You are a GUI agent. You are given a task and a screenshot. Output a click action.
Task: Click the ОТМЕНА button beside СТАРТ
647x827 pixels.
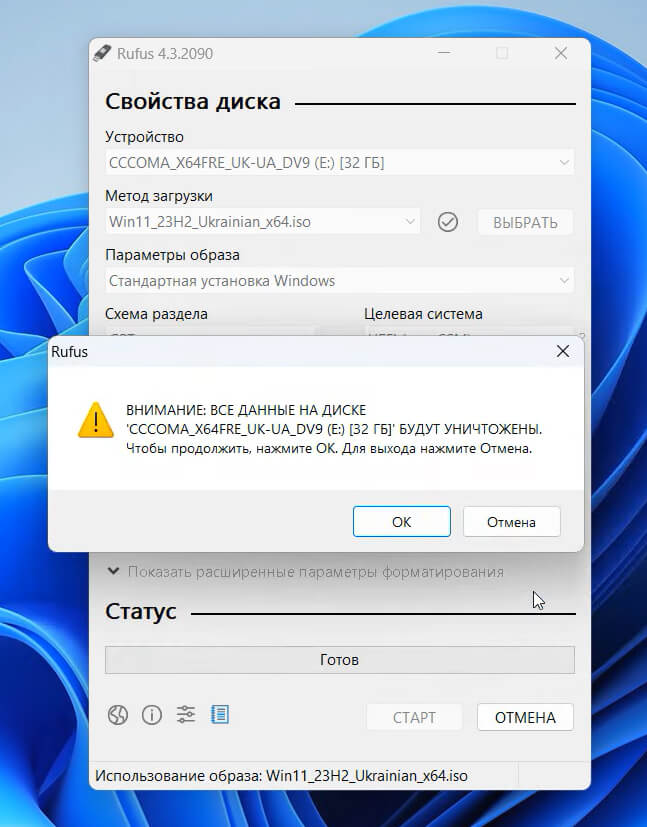tap(525, 717)
